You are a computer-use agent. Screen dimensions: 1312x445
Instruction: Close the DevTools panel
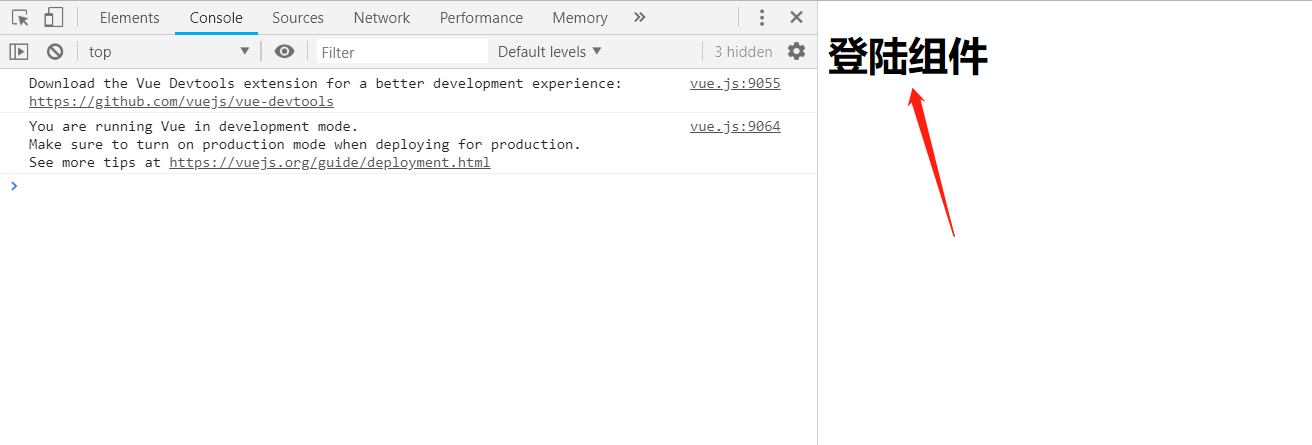[796, 17]
